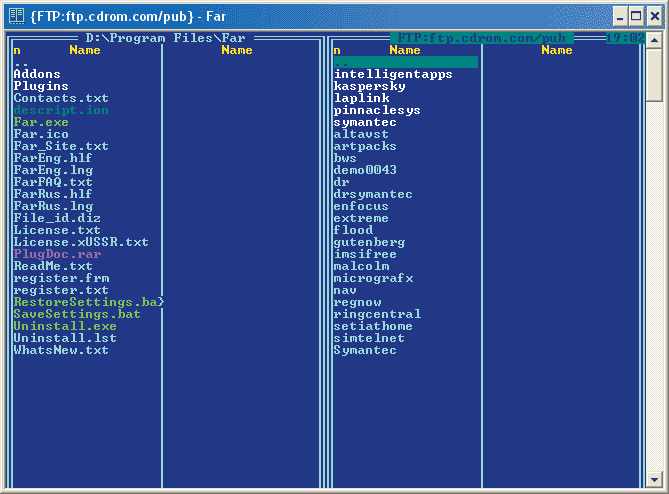Click the scrollbar down arrow
669x494 pixels.
(x=654, y=479)
